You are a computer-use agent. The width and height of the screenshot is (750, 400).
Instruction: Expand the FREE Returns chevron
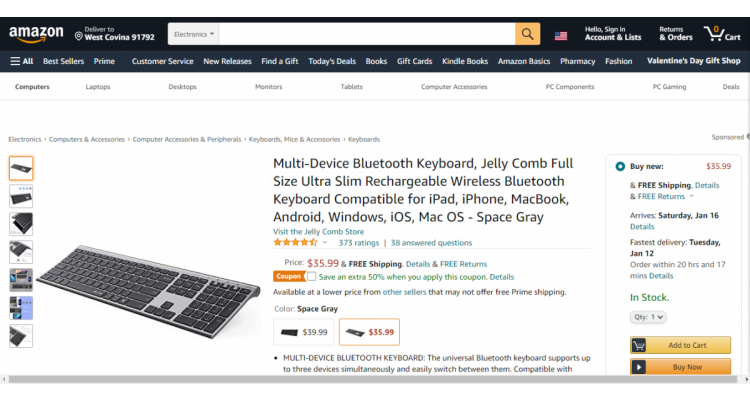pos(691,196)
